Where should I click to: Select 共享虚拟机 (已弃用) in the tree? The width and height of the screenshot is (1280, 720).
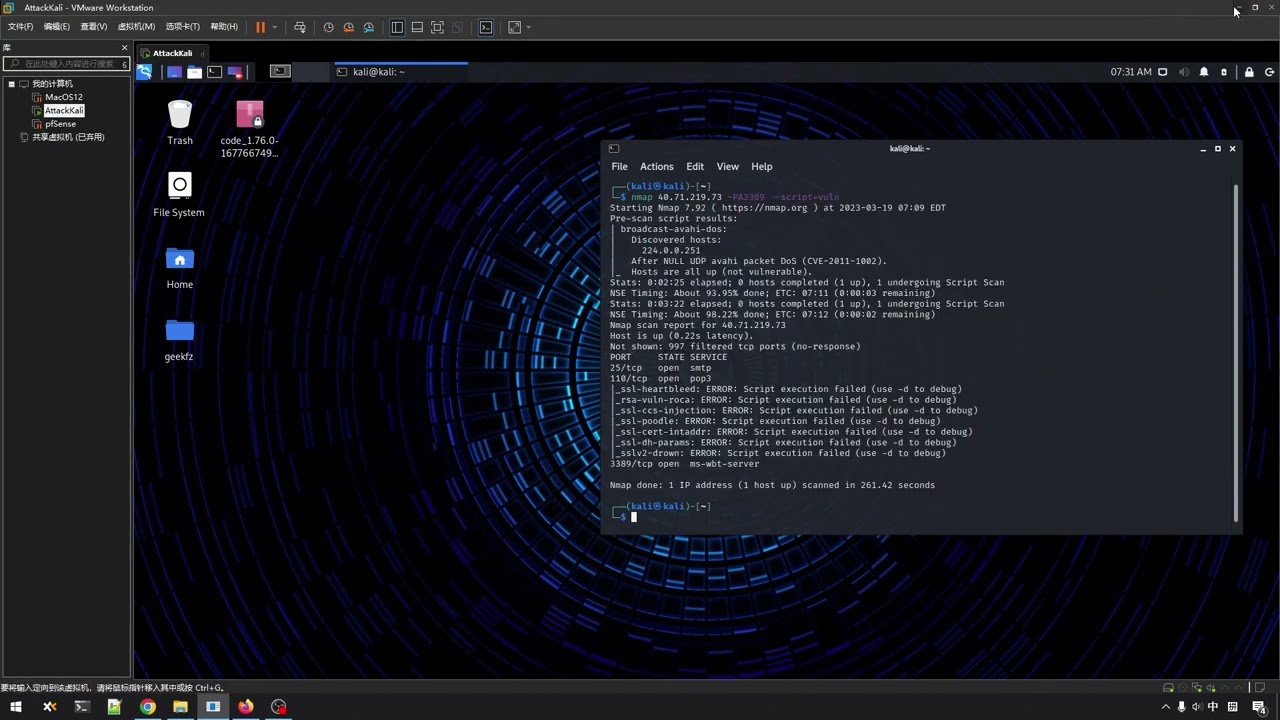pyautogui.click(x=67, y=137)
